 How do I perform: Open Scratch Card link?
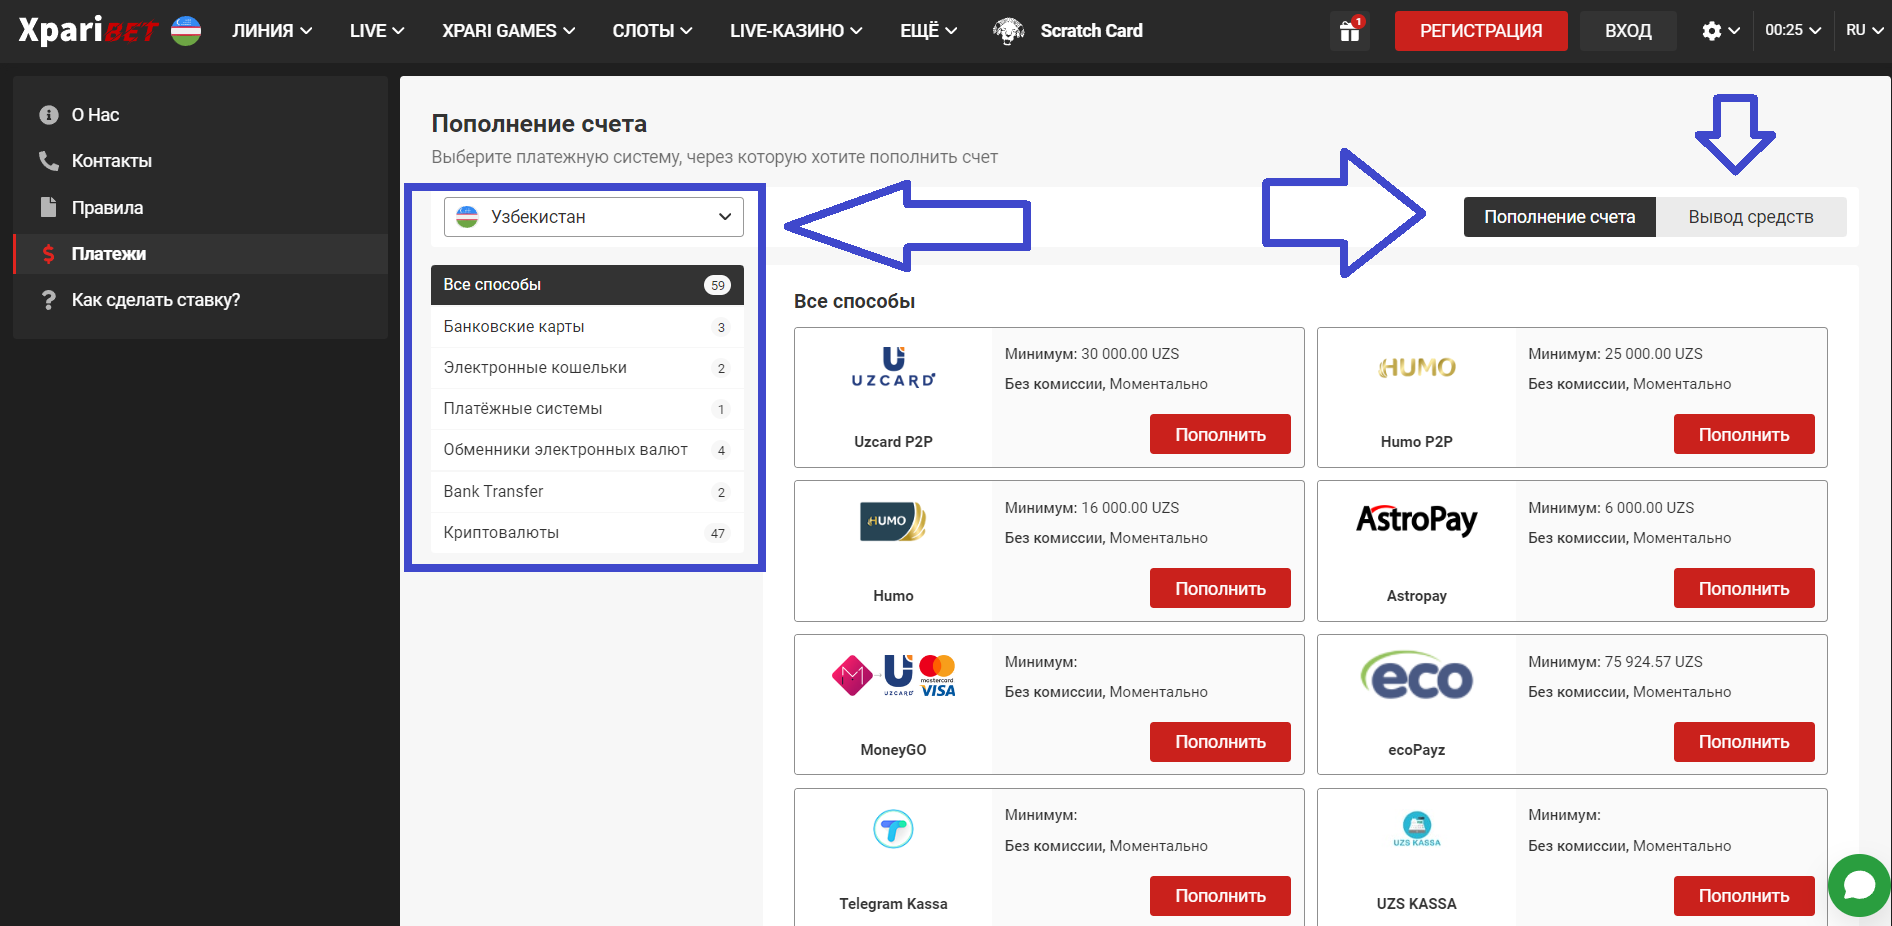pos(1091,31)
